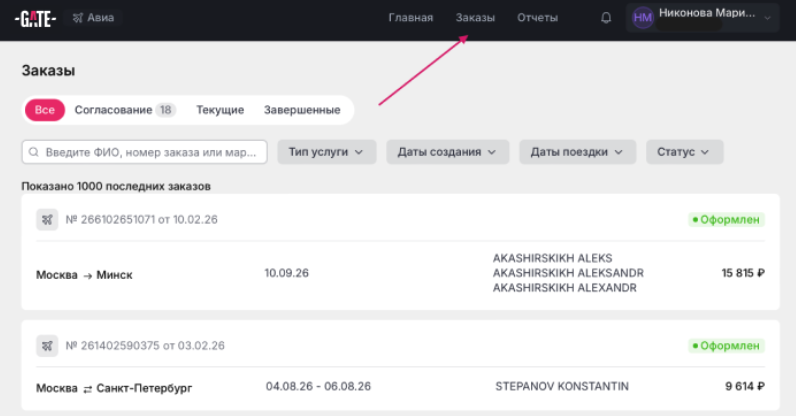Expand Даты поездки dropdown
Image resolution: width=796 pixels, height=416 pixels.
[577, 152]
